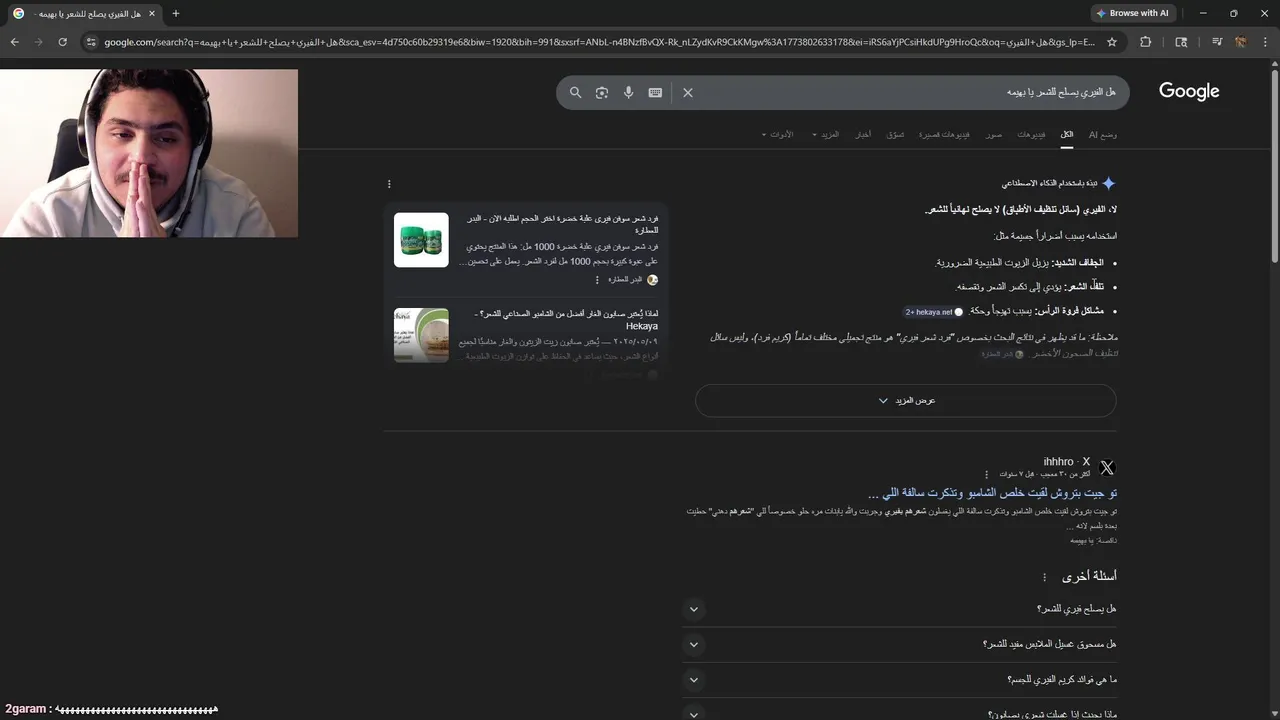
Task: Close the current Google search tab
Action: click(x=152, y=13)
